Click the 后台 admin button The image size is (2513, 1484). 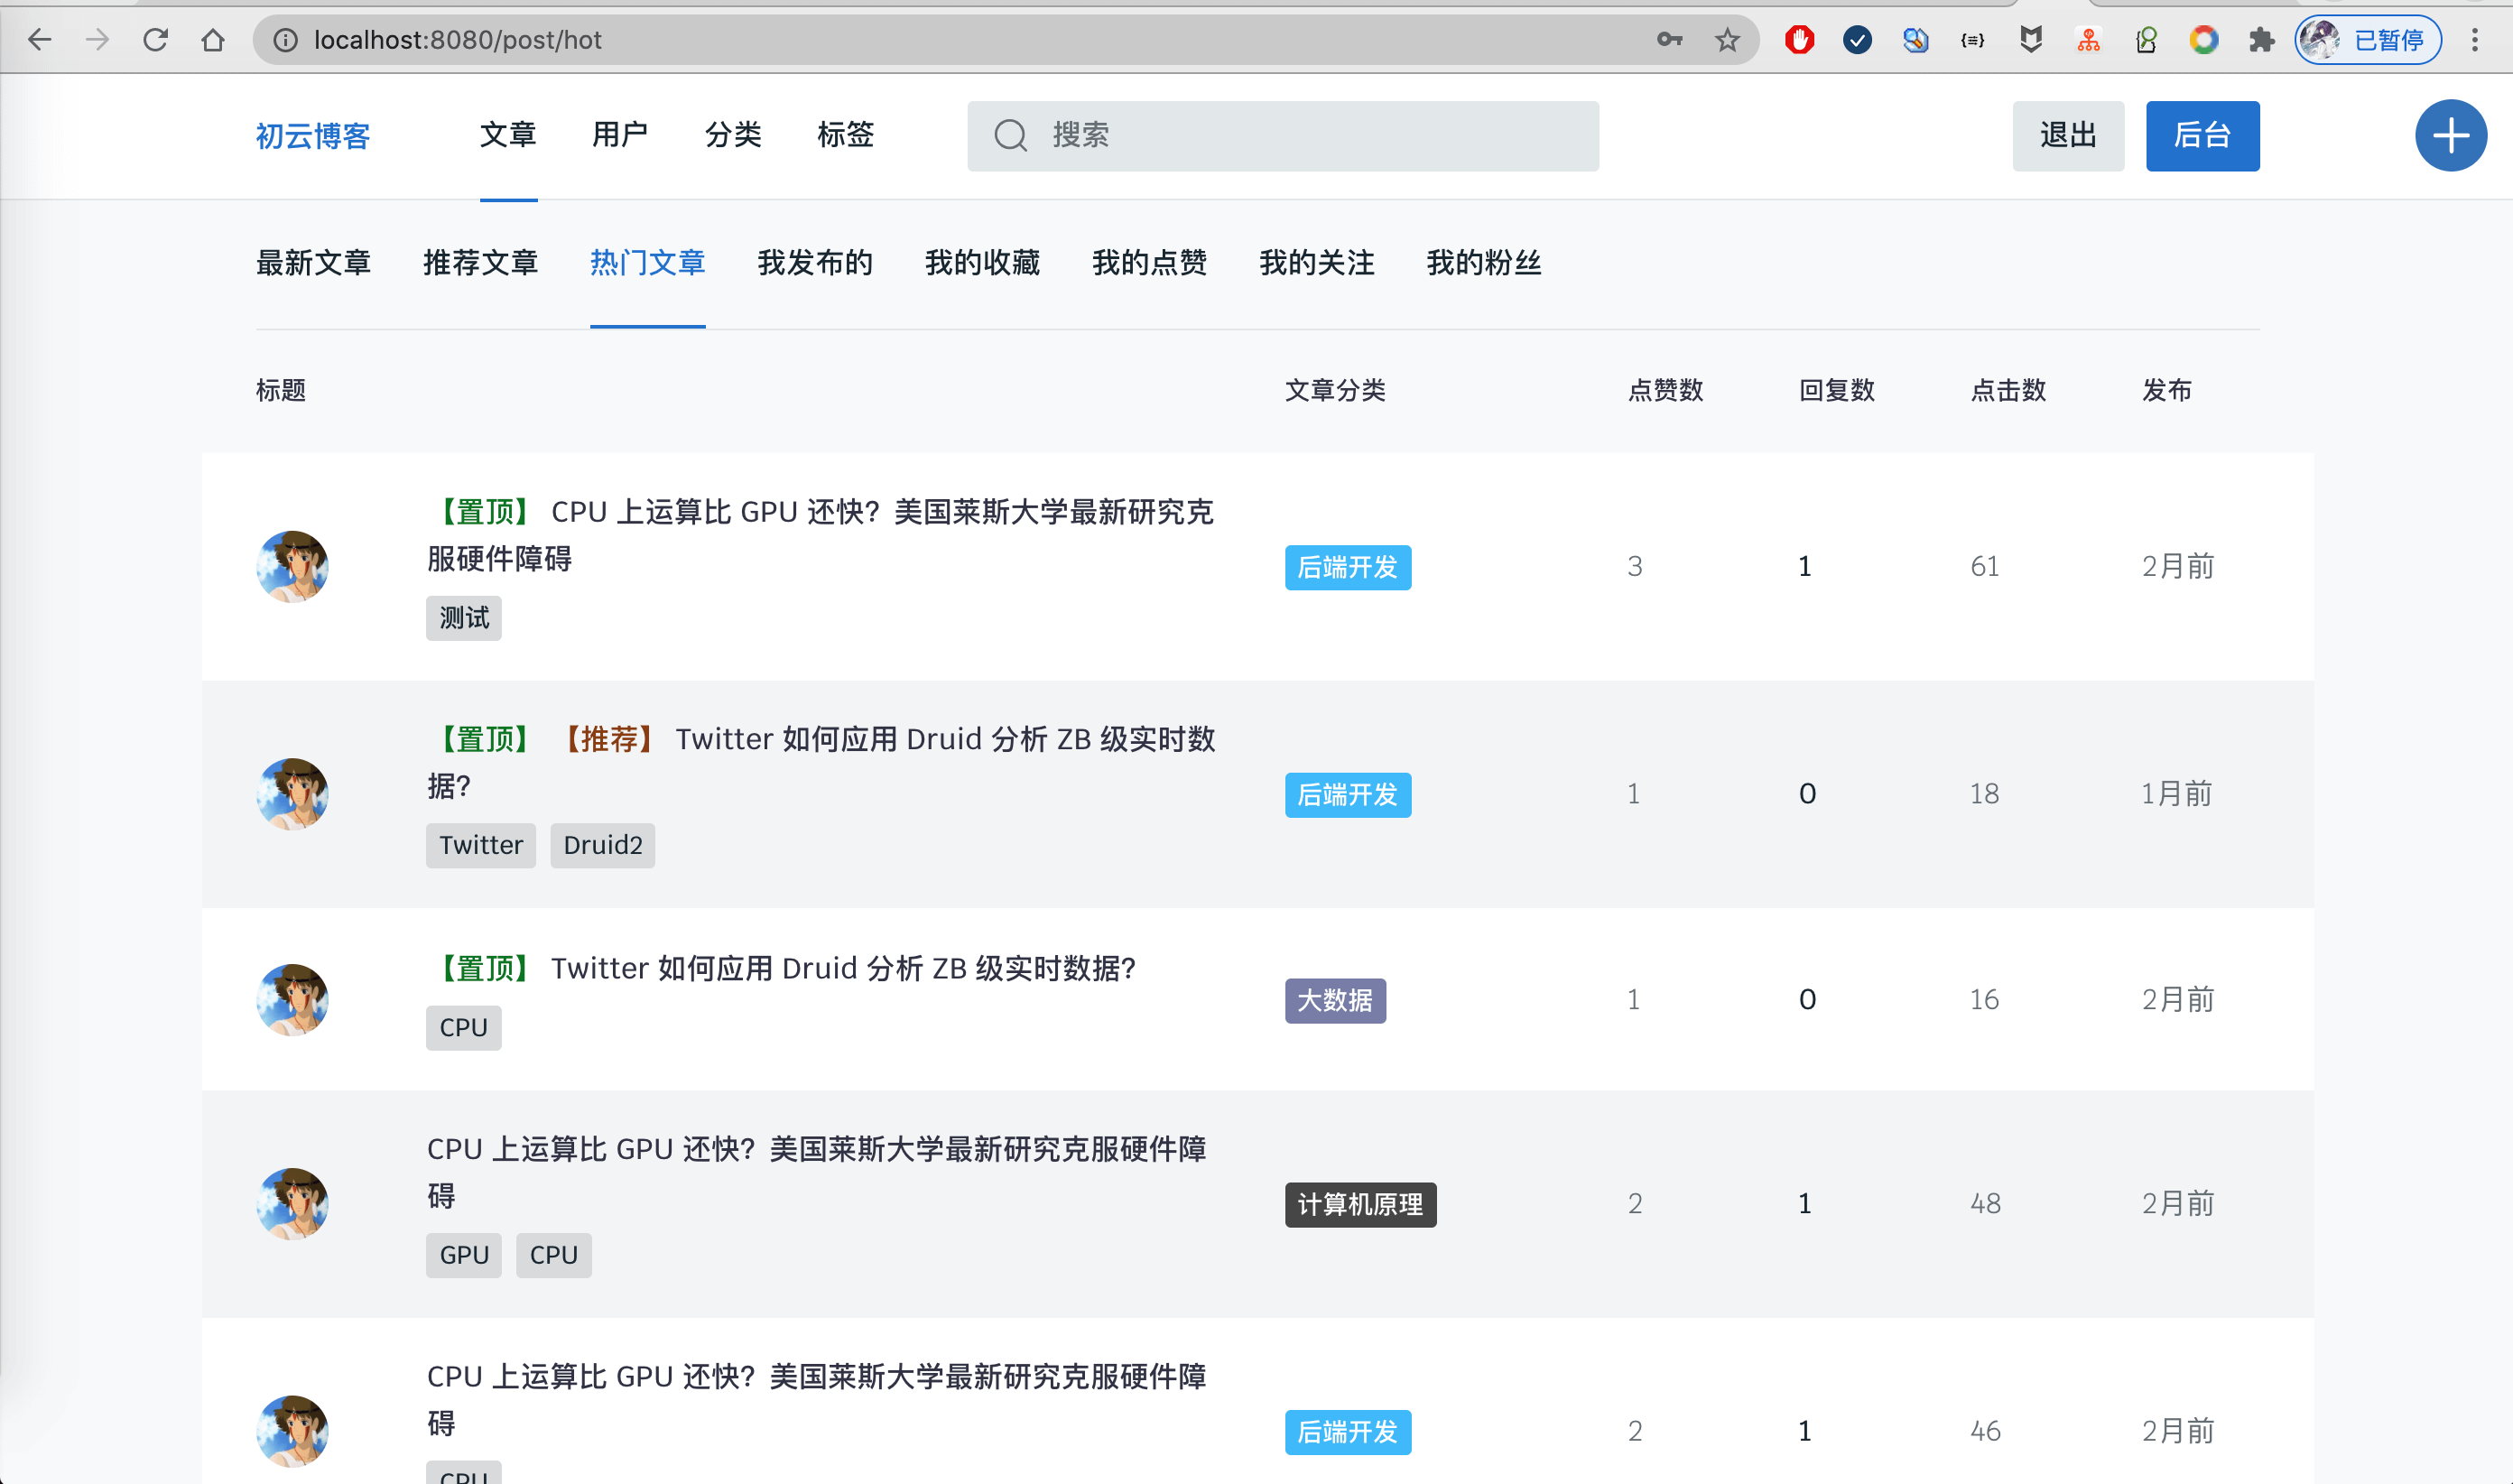point(2202,135)
